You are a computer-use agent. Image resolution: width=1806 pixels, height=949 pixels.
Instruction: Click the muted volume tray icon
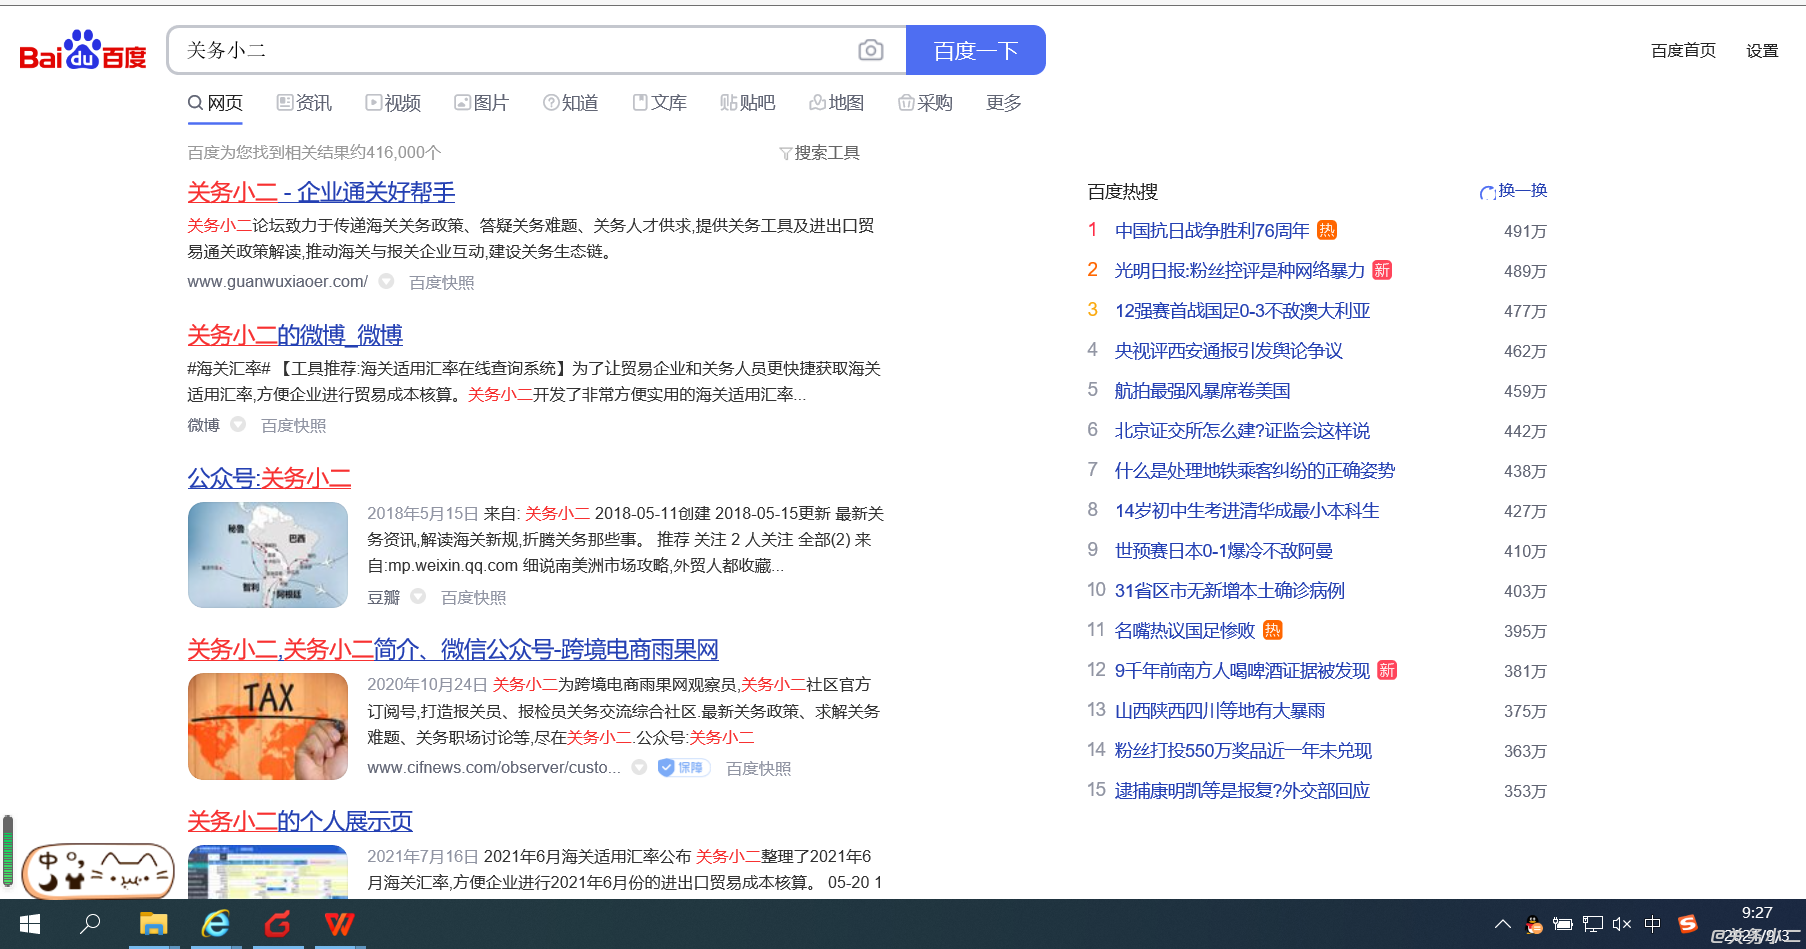[1622, 924]
